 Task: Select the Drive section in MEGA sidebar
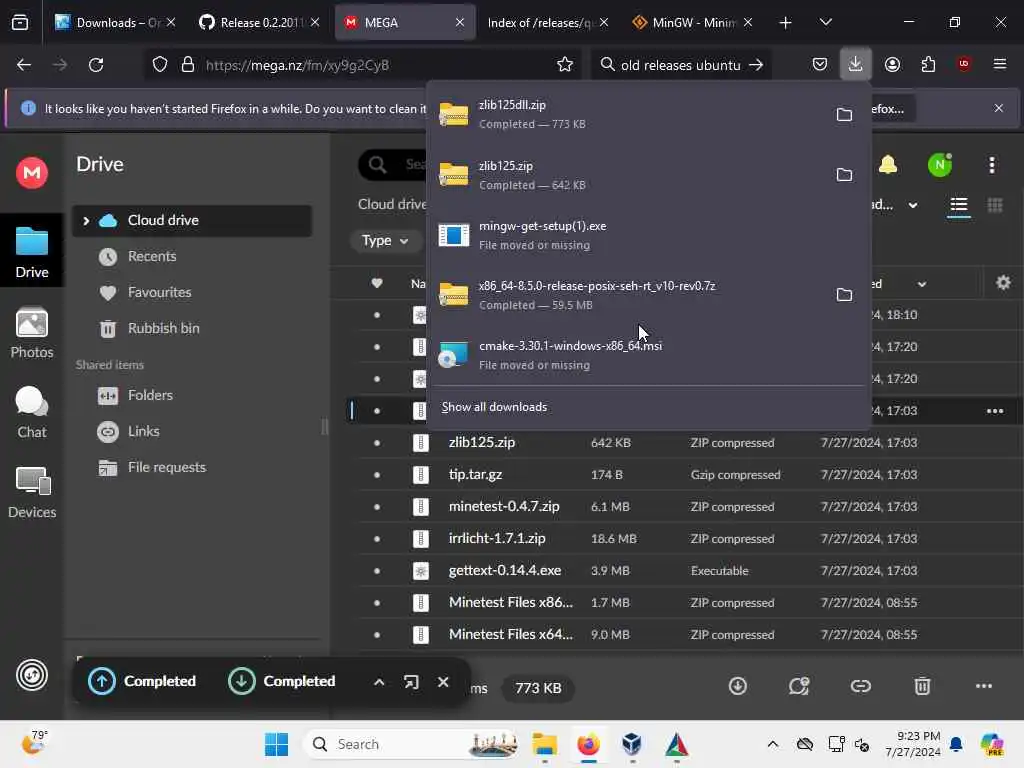pos(31,251)
